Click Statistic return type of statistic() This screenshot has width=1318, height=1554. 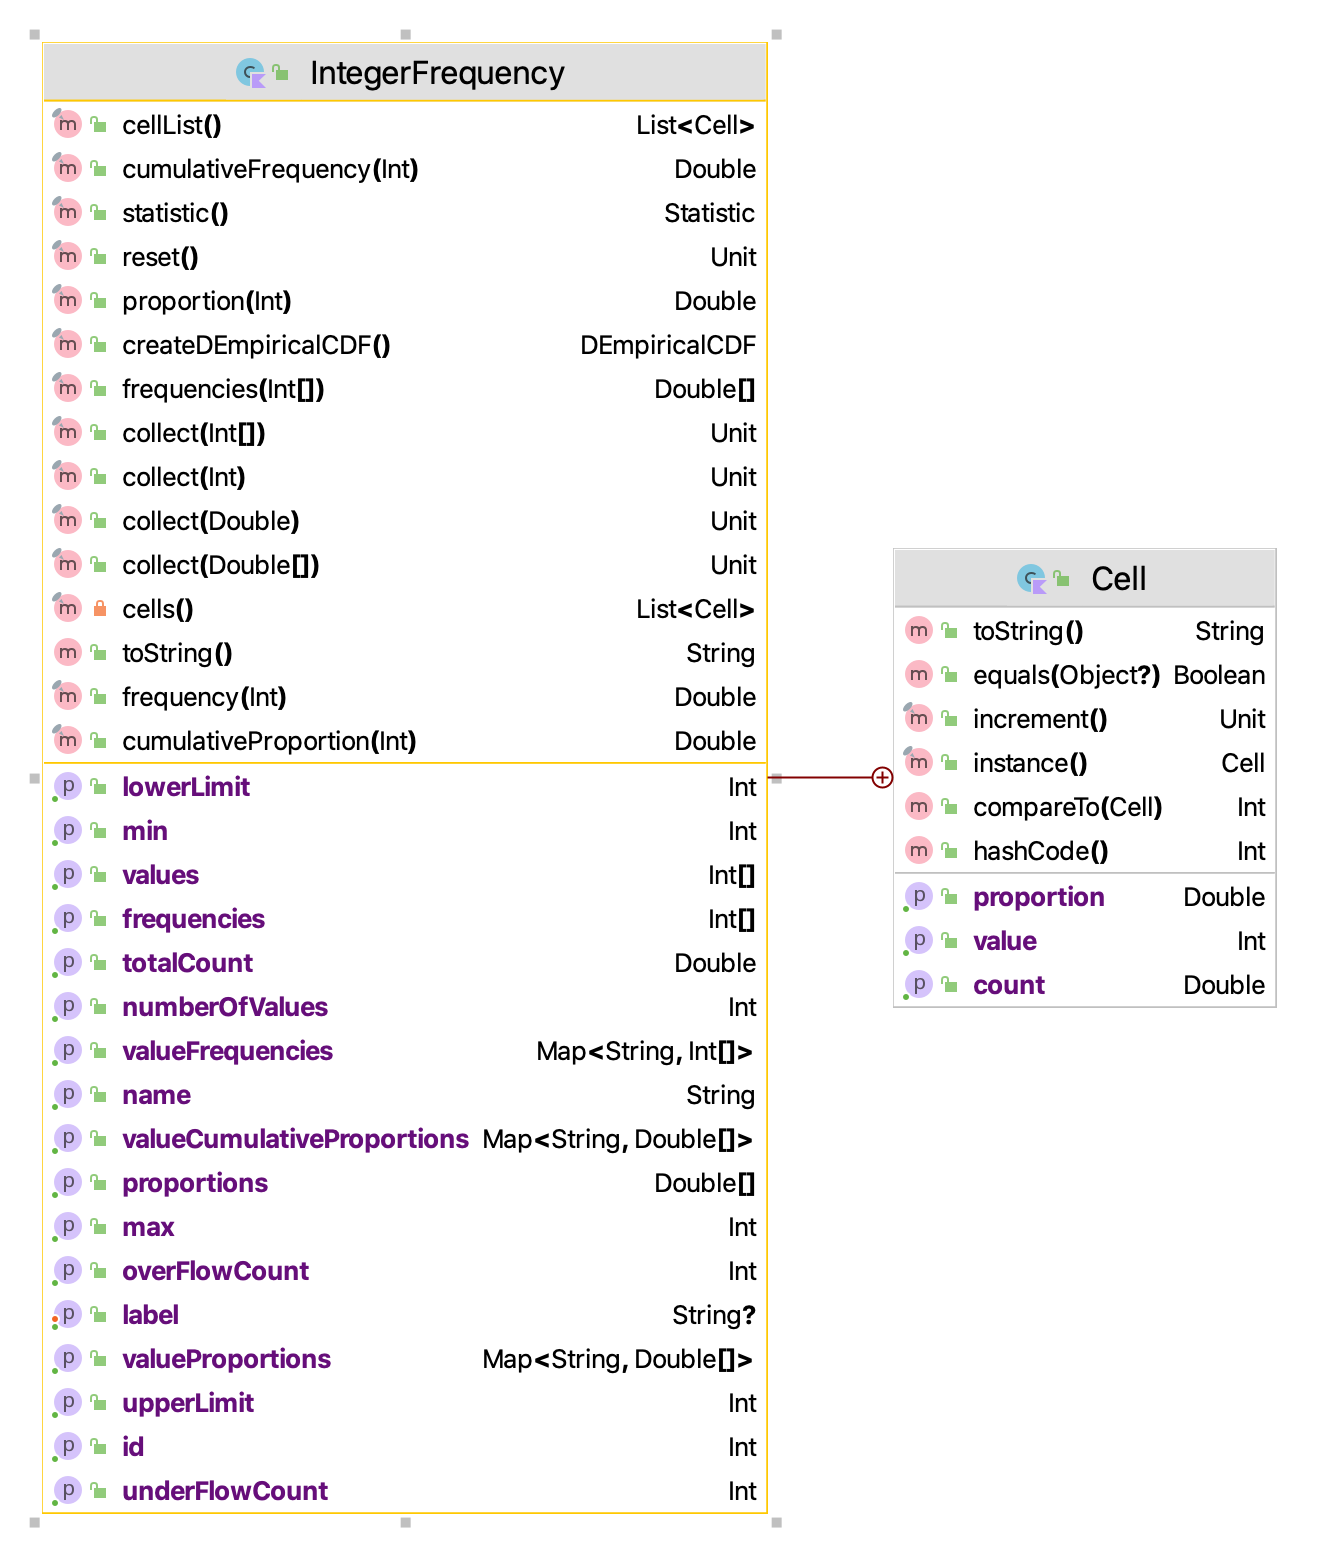(x=710, y=213)
